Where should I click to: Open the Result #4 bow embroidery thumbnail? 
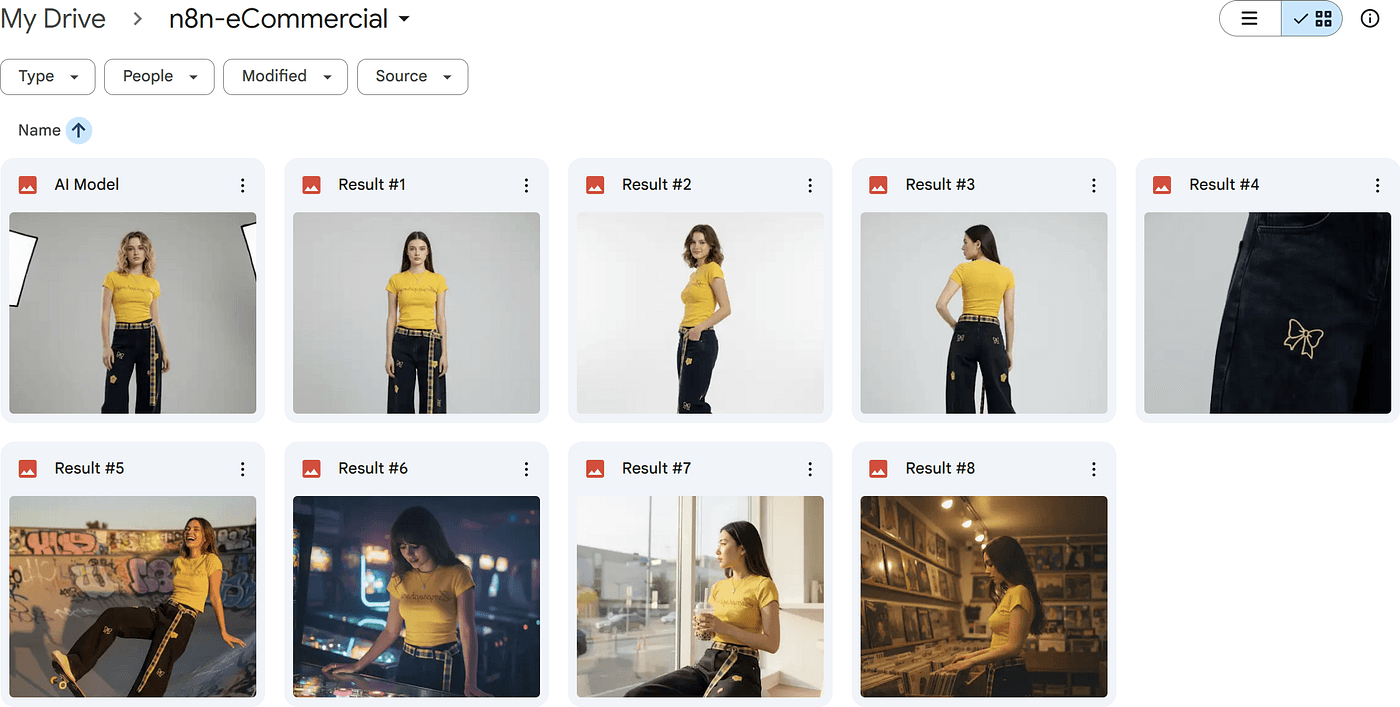1267,312
